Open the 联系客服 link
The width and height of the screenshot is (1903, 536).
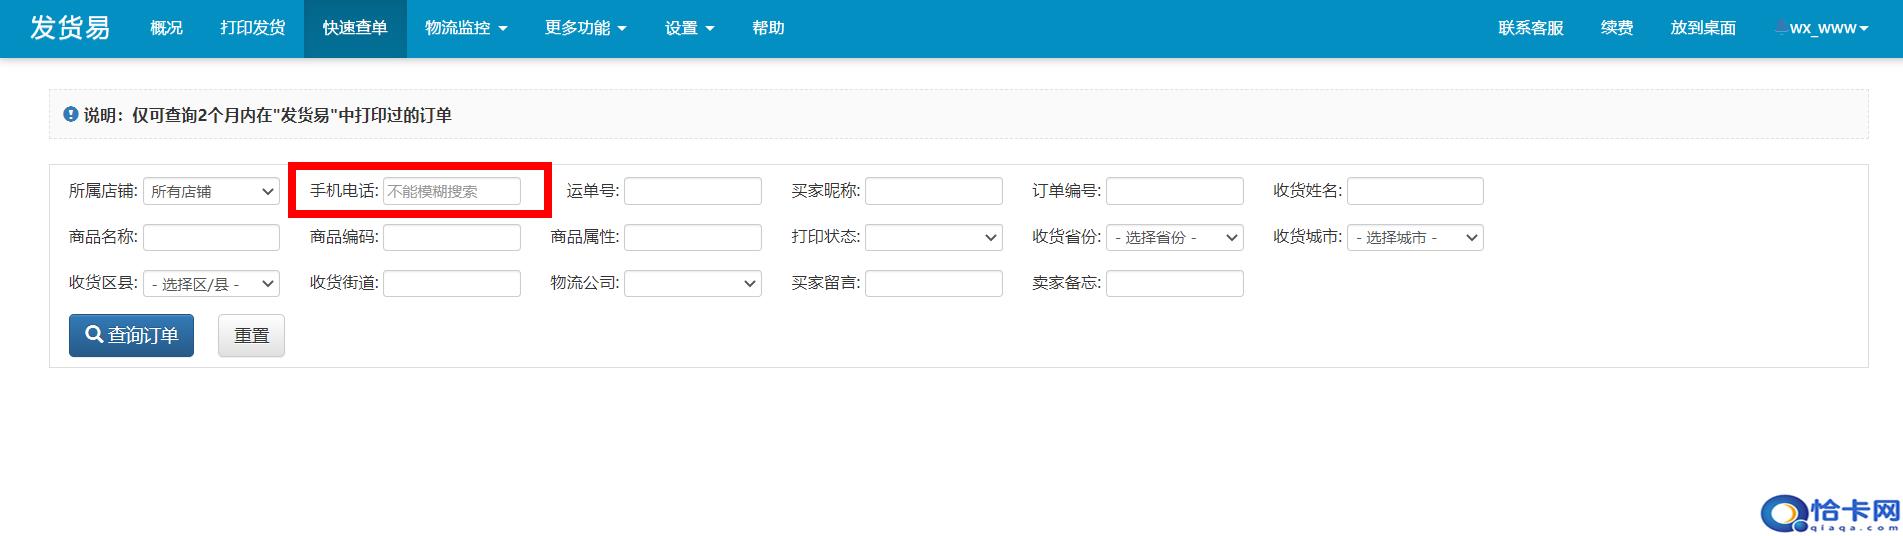(1530, 28)
